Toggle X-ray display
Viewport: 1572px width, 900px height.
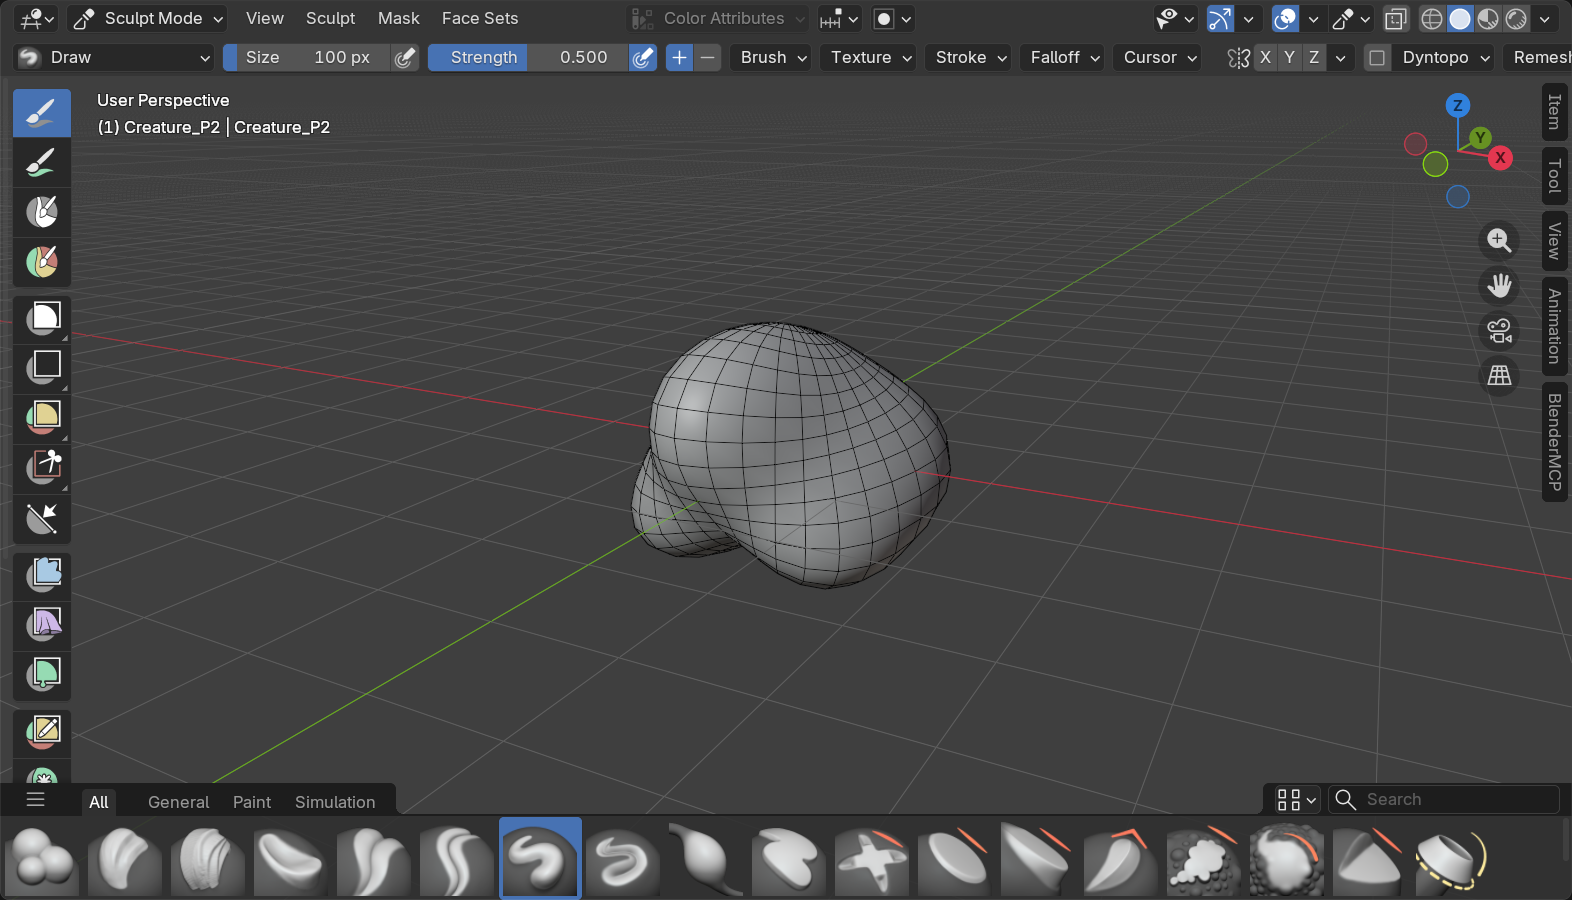click(1396, 19)
